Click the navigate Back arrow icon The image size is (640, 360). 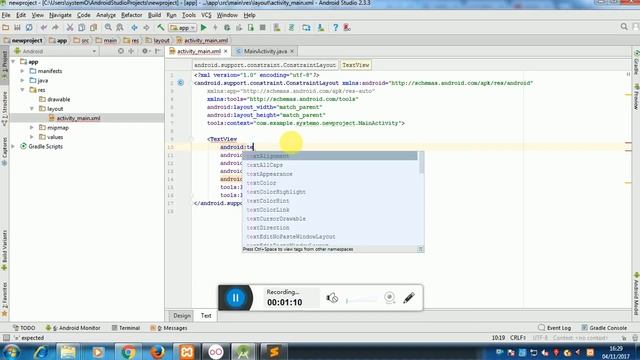[134, 28]
